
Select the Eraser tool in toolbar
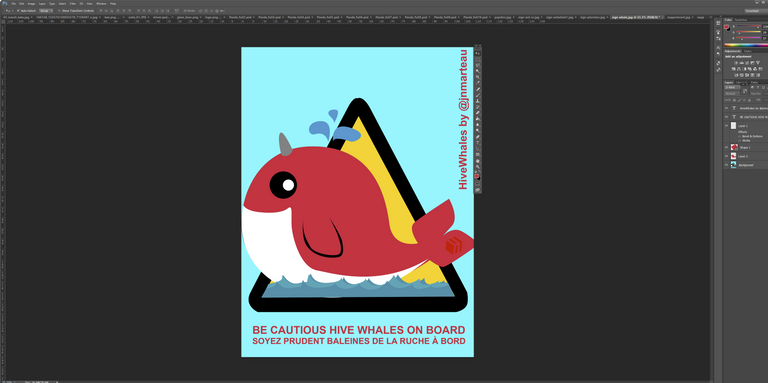pos(478,113)
